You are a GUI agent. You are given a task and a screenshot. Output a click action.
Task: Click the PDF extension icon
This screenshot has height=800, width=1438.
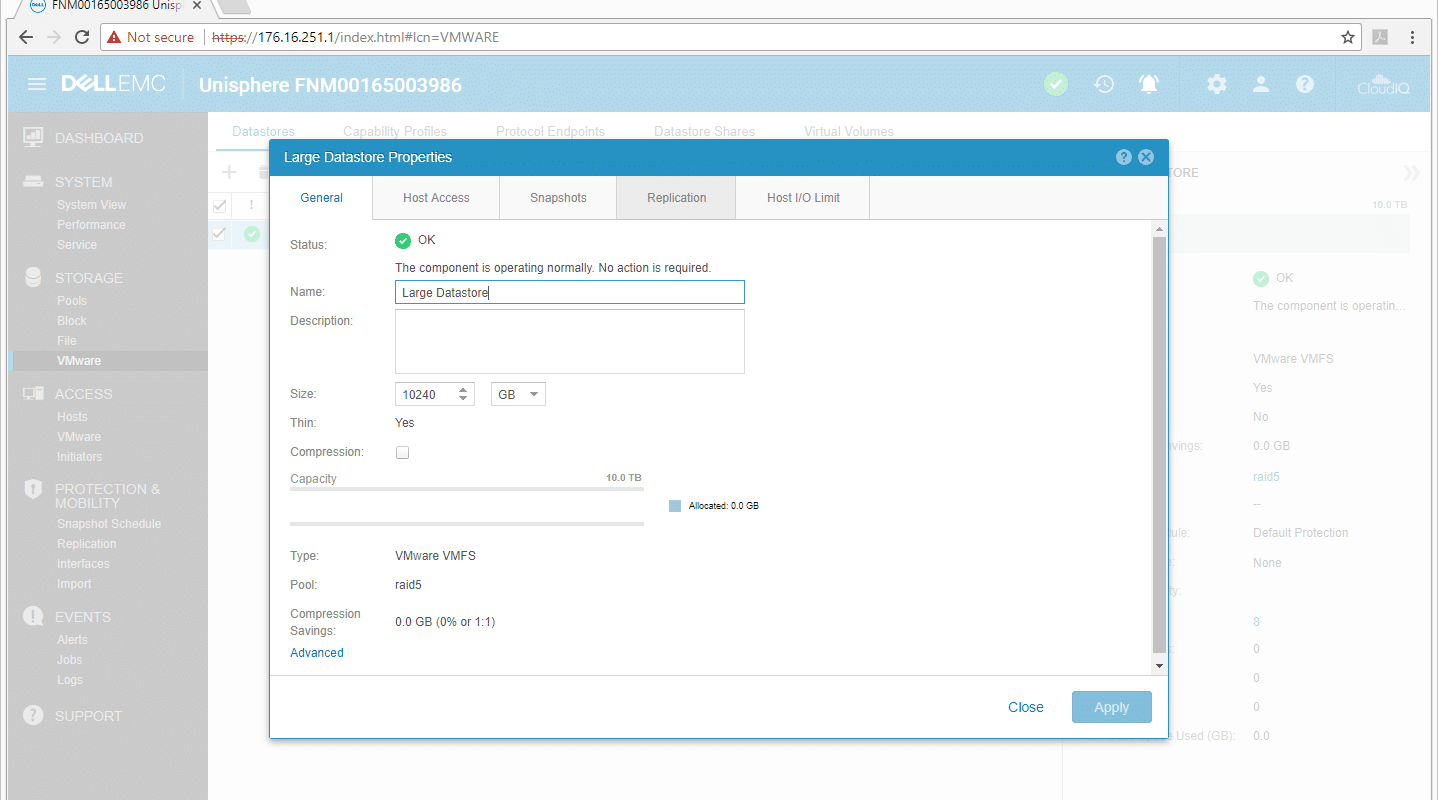click(x=1379, y=37)
